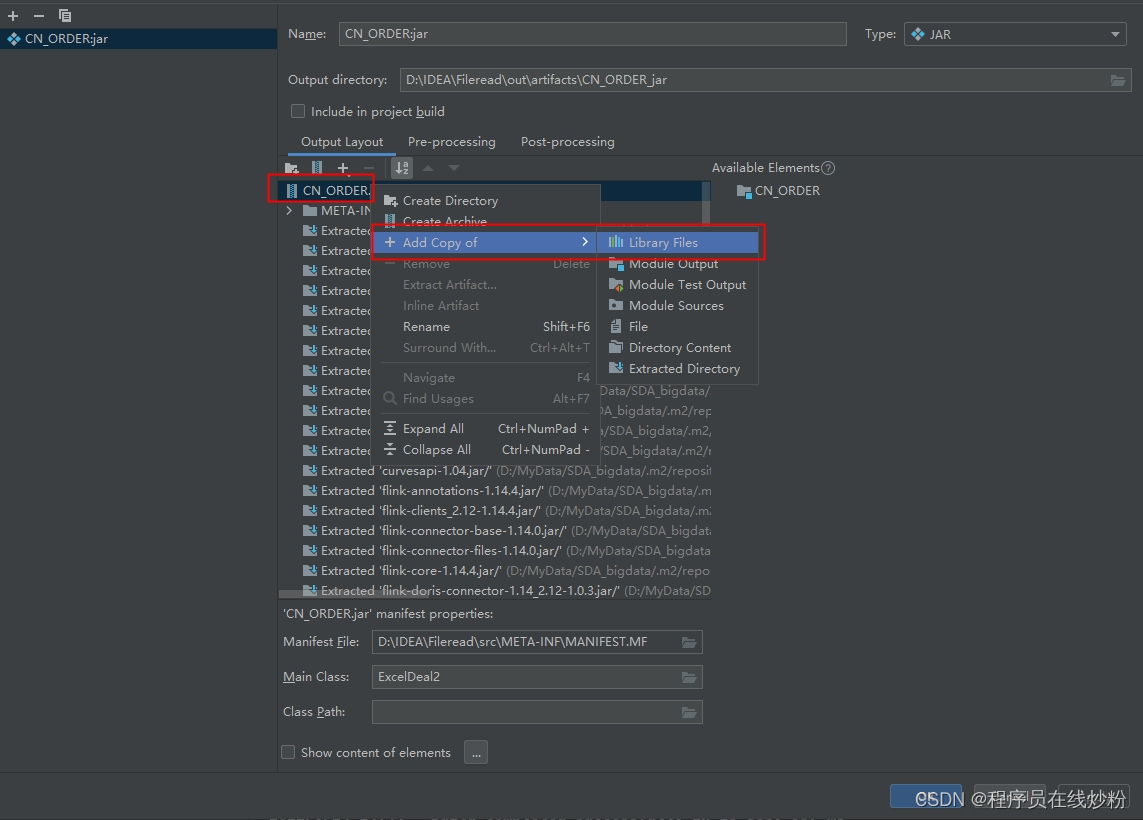Expand the META-INF folder node
Screen dimensions: 1143x820
point(289,211)
